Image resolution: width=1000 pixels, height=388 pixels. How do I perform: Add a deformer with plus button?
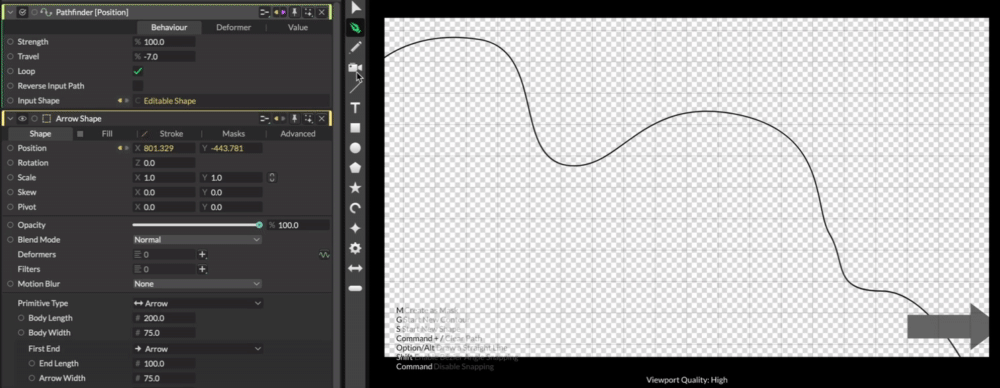click(x=202, y=255)
